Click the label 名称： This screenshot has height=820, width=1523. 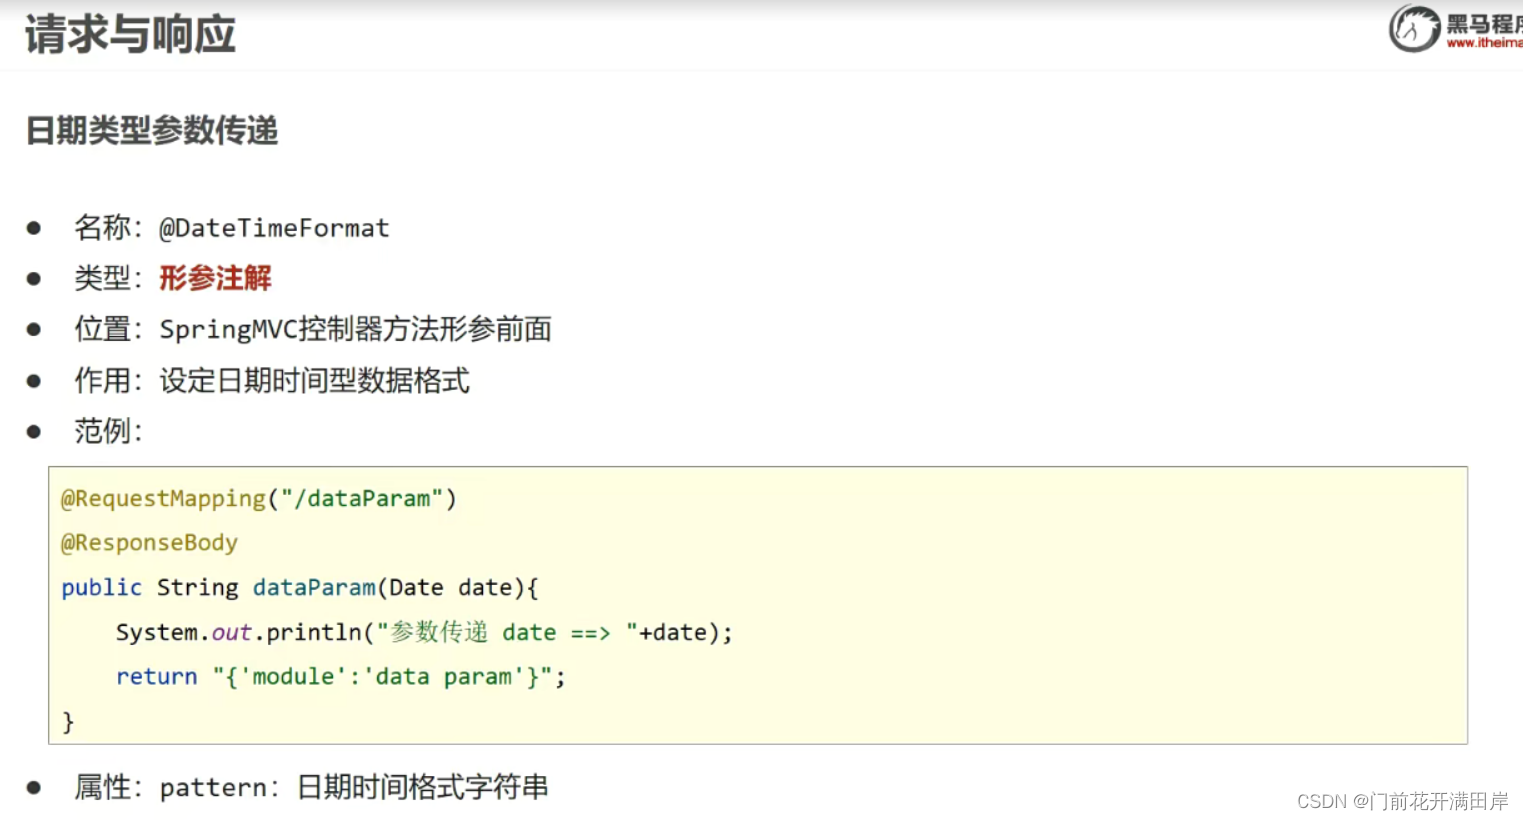tap(109, 228)
